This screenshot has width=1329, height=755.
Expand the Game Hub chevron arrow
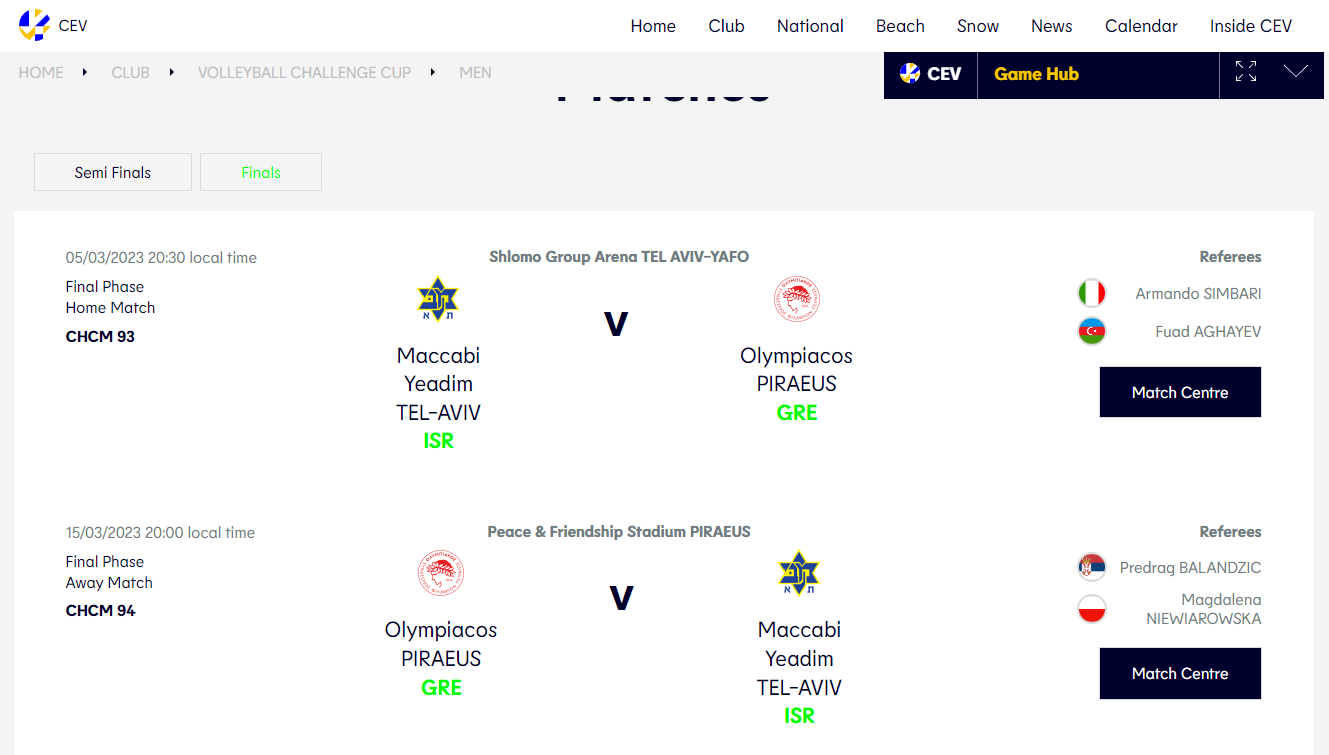(1296, 71)
